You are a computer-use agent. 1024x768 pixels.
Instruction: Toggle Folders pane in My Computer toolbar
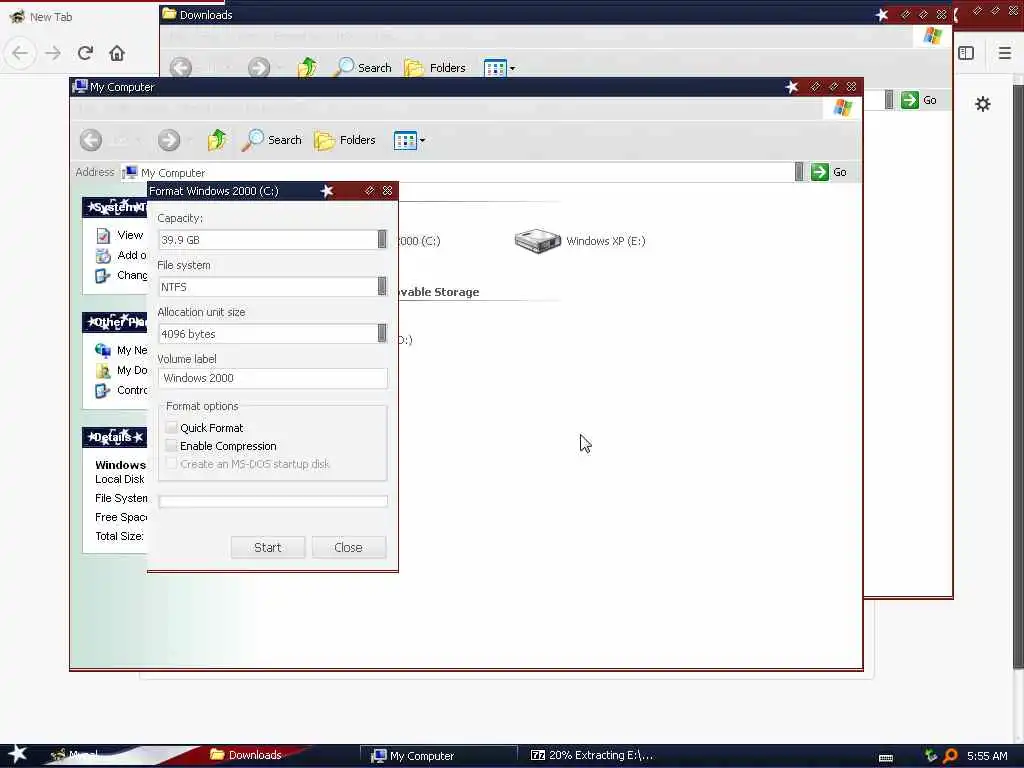(345, 140)
